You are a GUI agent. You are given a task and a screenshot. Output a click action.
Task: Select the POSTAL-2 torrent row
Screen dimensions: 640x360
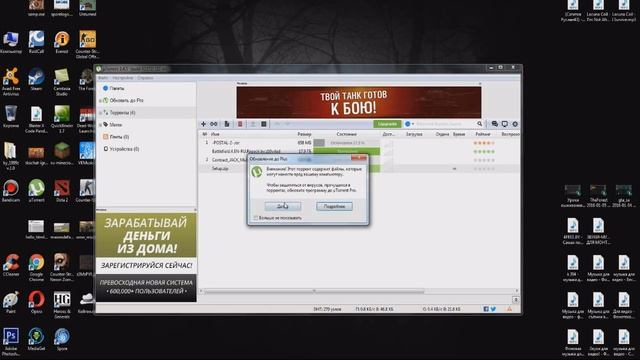click(359, 143)
